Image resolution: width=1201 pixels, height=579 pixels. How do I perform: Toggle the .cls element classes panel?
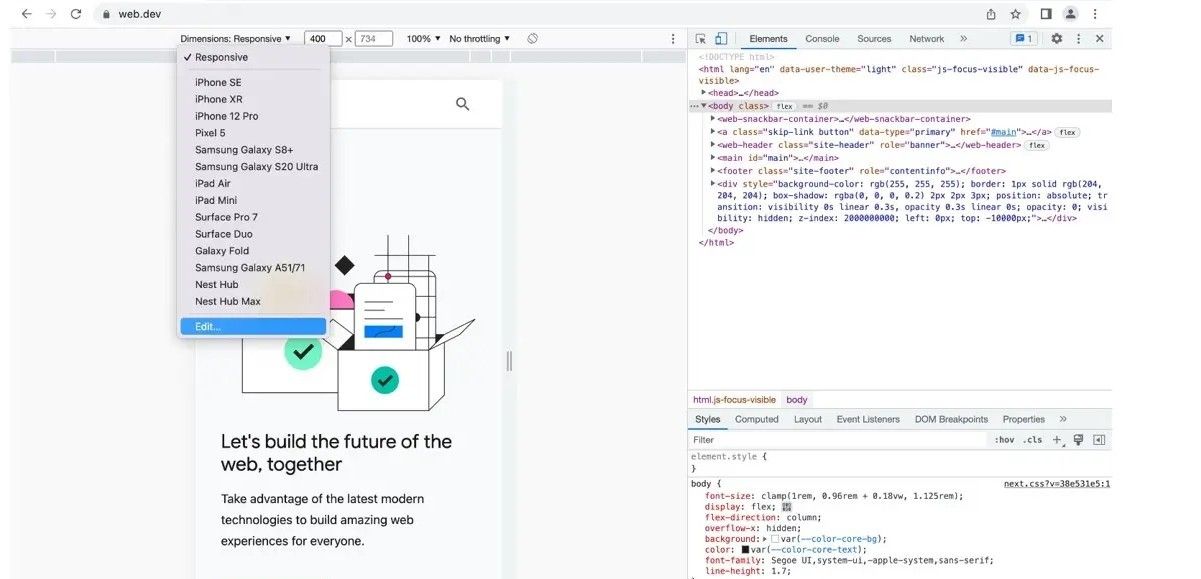tap(1032, 440)
